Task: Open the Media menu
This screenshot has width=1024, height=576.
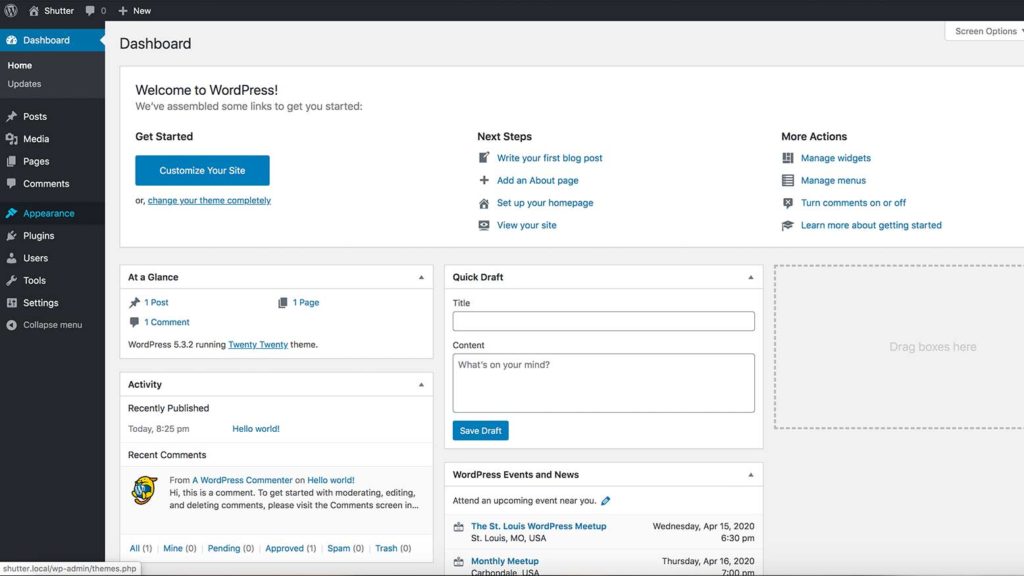Action: click(x=52, y=138)
